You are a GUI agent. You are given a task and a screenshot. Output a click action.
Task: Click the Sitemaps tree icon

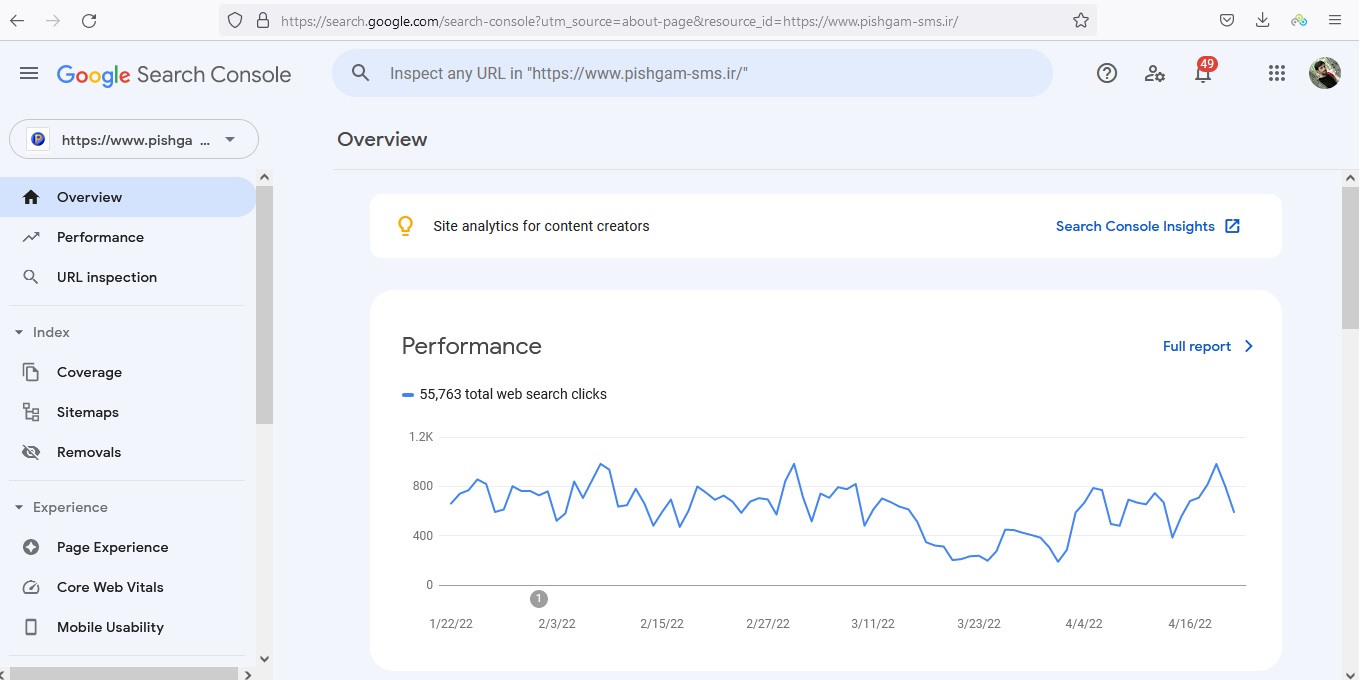point(31,412)
